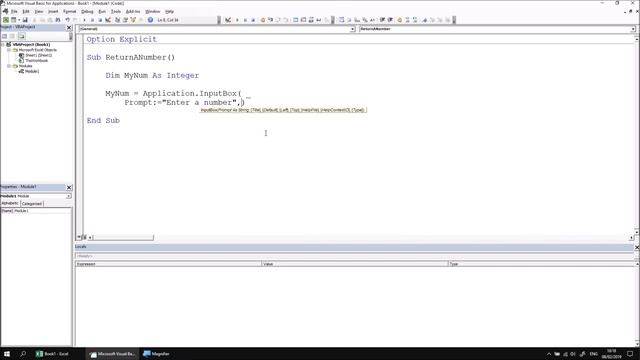Screen dimensions: 640x360
Task: Click Toggle Folders icon in Project Explorer
Action: pos(21,36)
